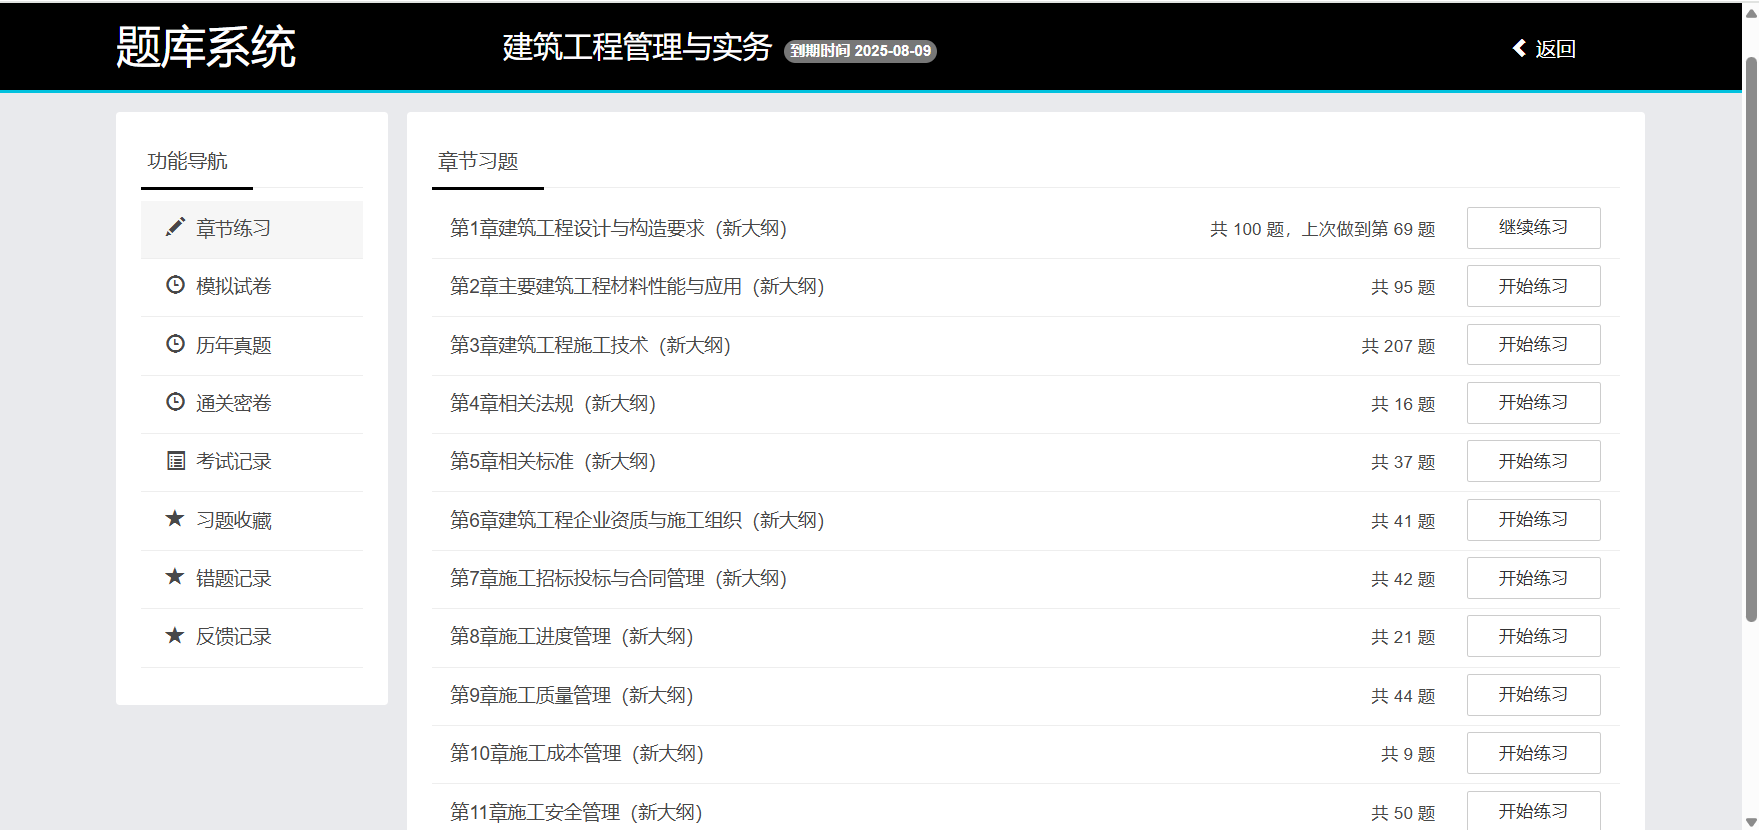Click the scrollbar up arrow
Viewport: 1759px width, 830px height.
1751,13
